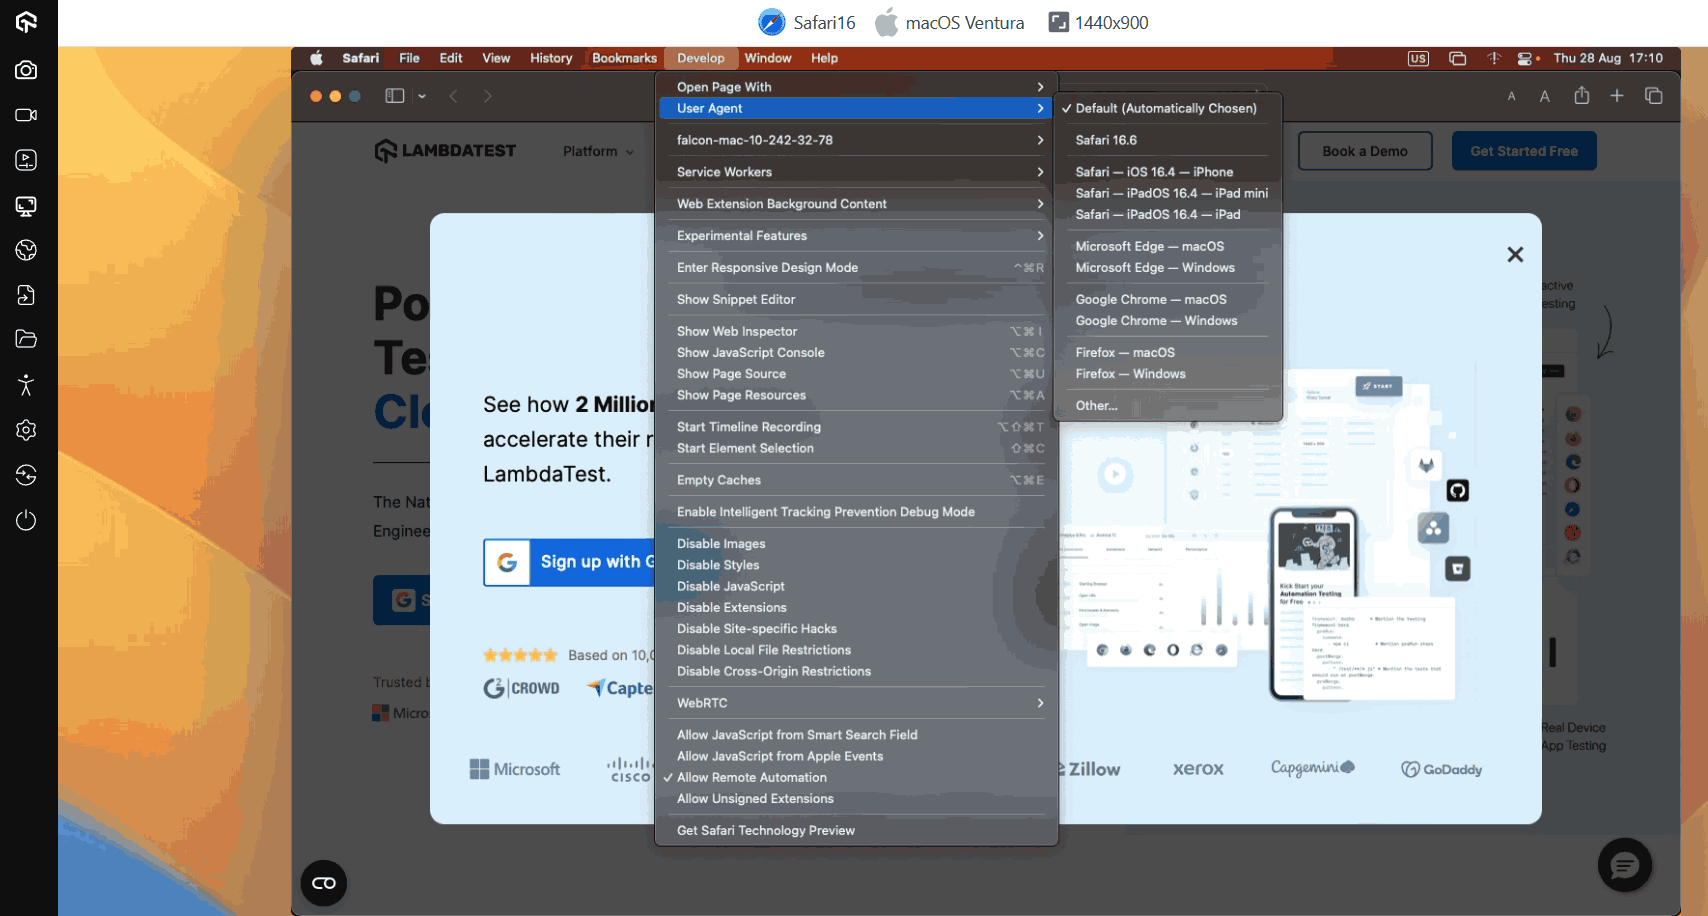Toggle Disable Site-specific Hacks
The height and width of the screenshot is (916, 1708).
click(856, 628)
